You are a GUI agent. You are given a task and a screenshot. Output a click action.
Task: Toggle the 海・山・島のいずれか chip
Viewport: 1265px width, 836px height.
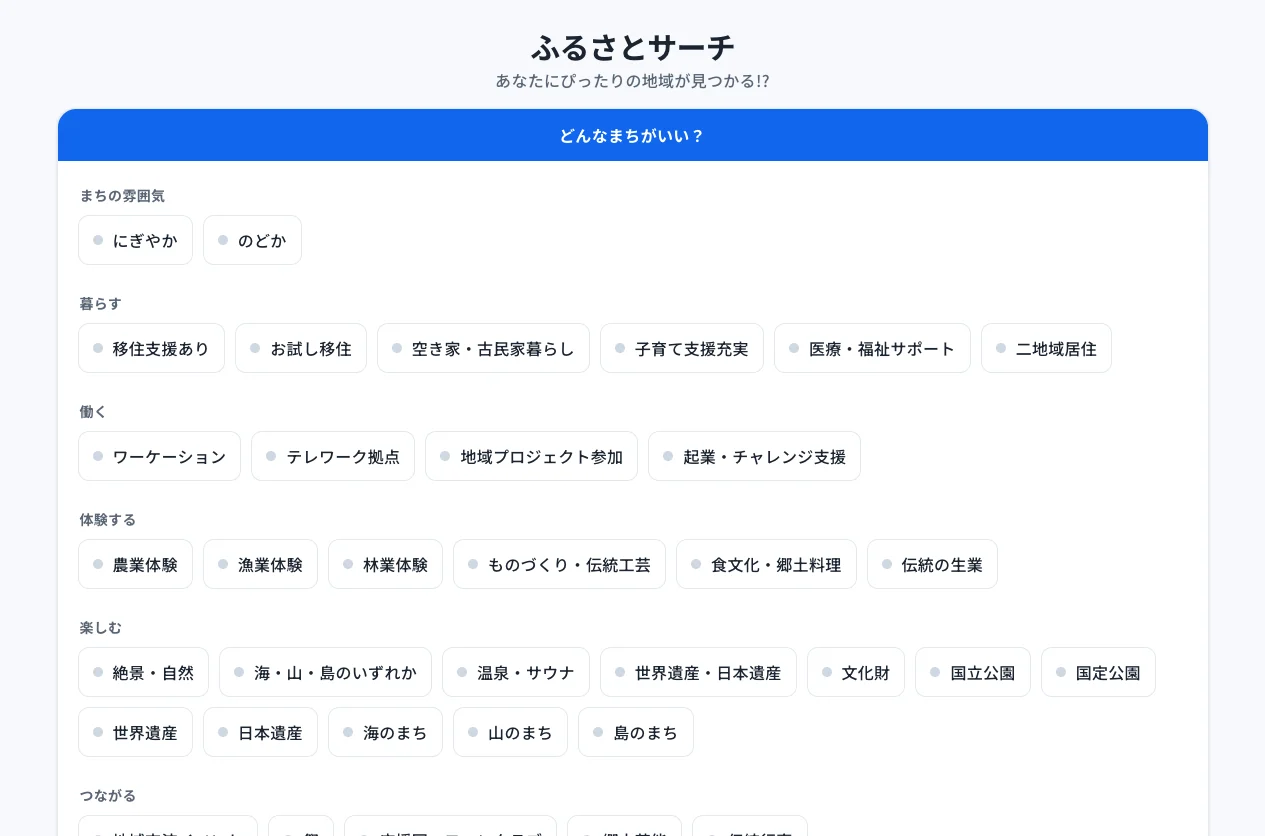[325, 672]
